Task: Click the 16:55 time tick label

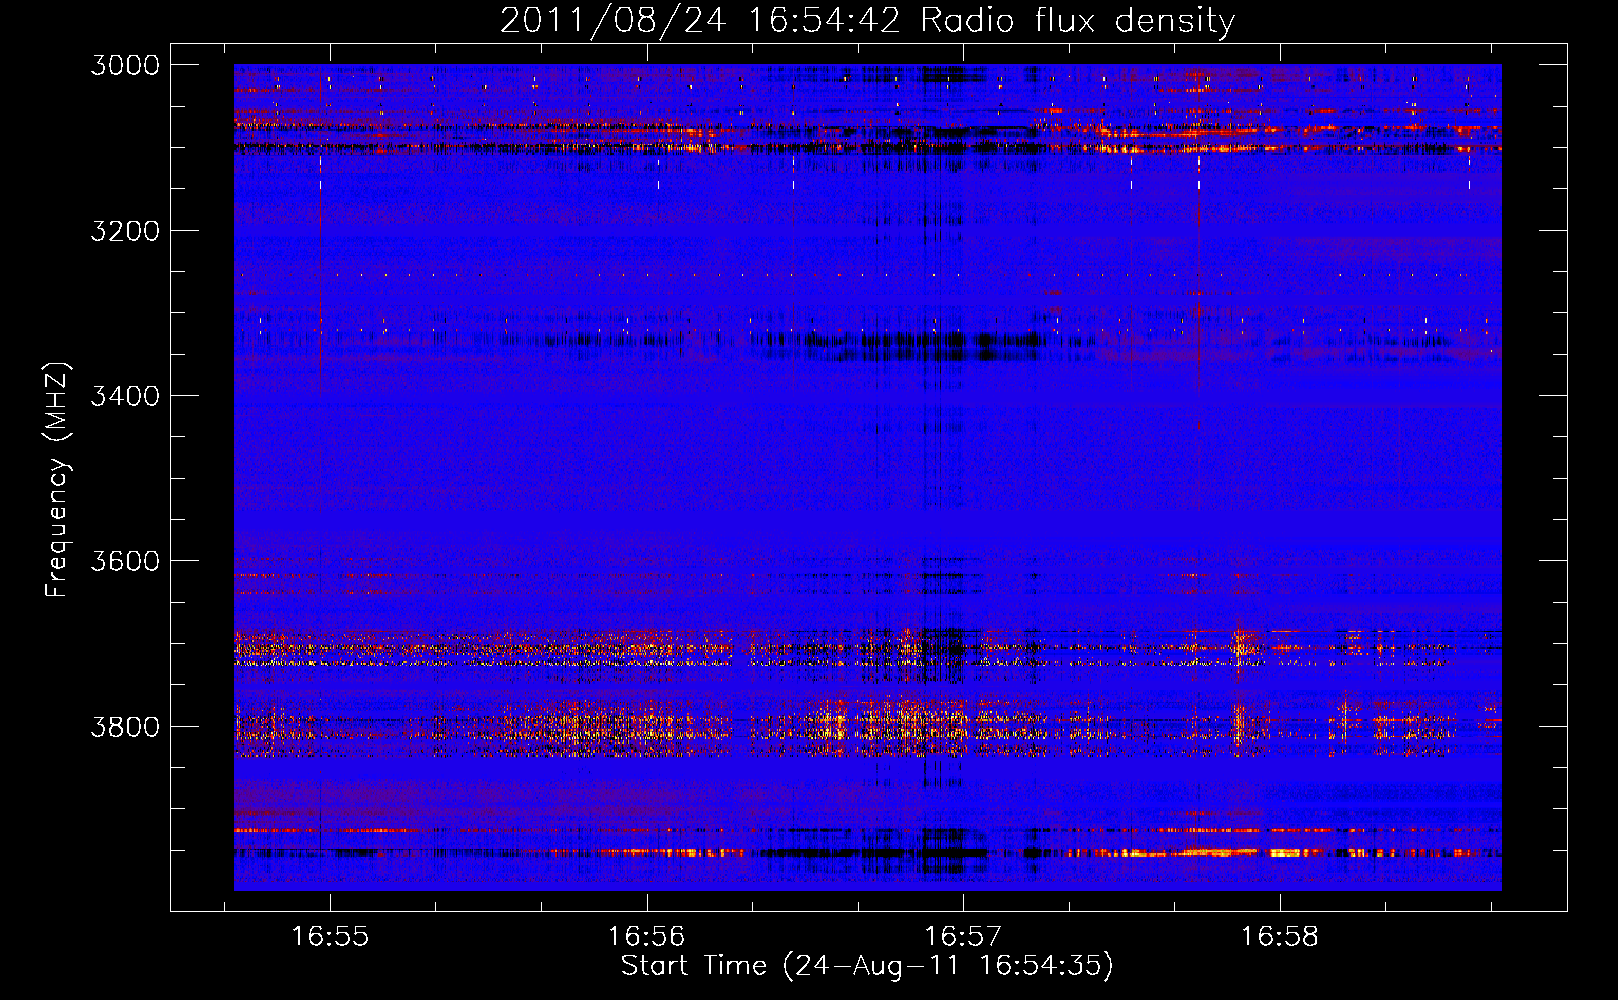Action: [330, 937]
